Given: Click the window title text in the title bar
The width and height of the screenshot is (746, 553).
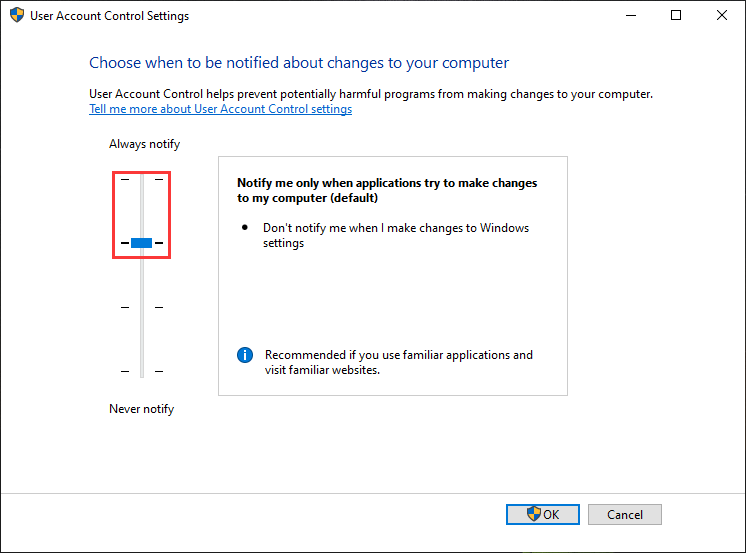Looking at the screenshot, I should point(110,16).
